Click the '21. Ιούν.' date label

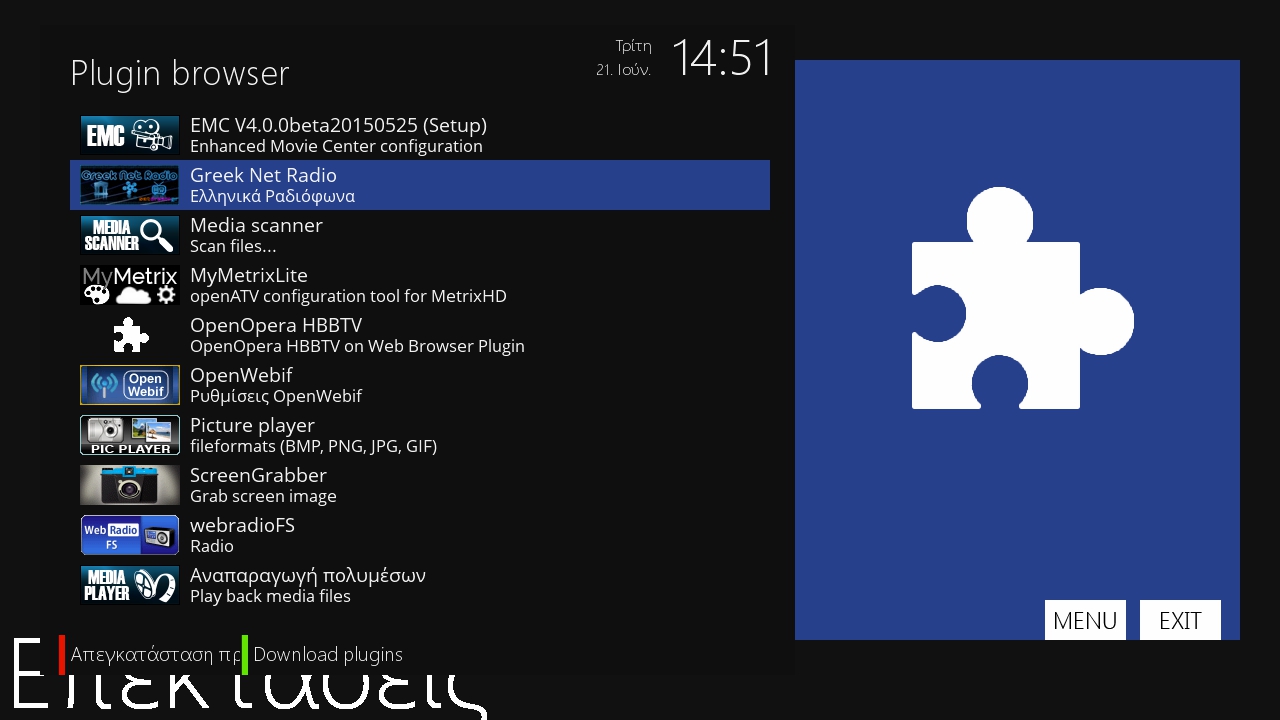[x=623, y=70]
